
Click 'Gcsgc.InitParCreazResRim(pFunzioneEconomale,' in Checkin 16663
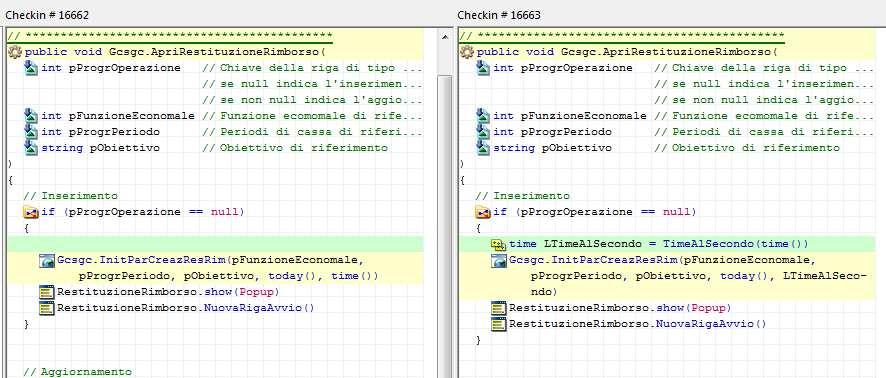click(663, 260)
